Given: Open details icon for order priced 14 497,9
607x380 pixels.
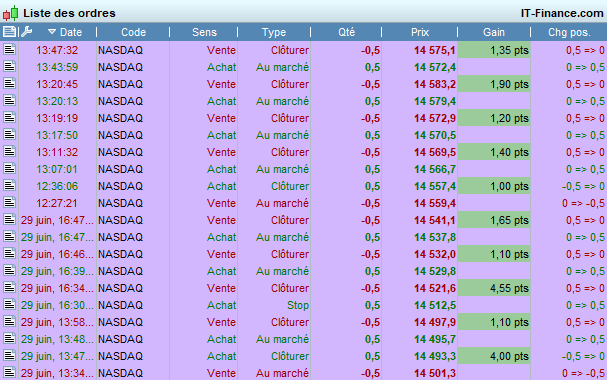Looking at the screenshot, I should coord(9,322).
